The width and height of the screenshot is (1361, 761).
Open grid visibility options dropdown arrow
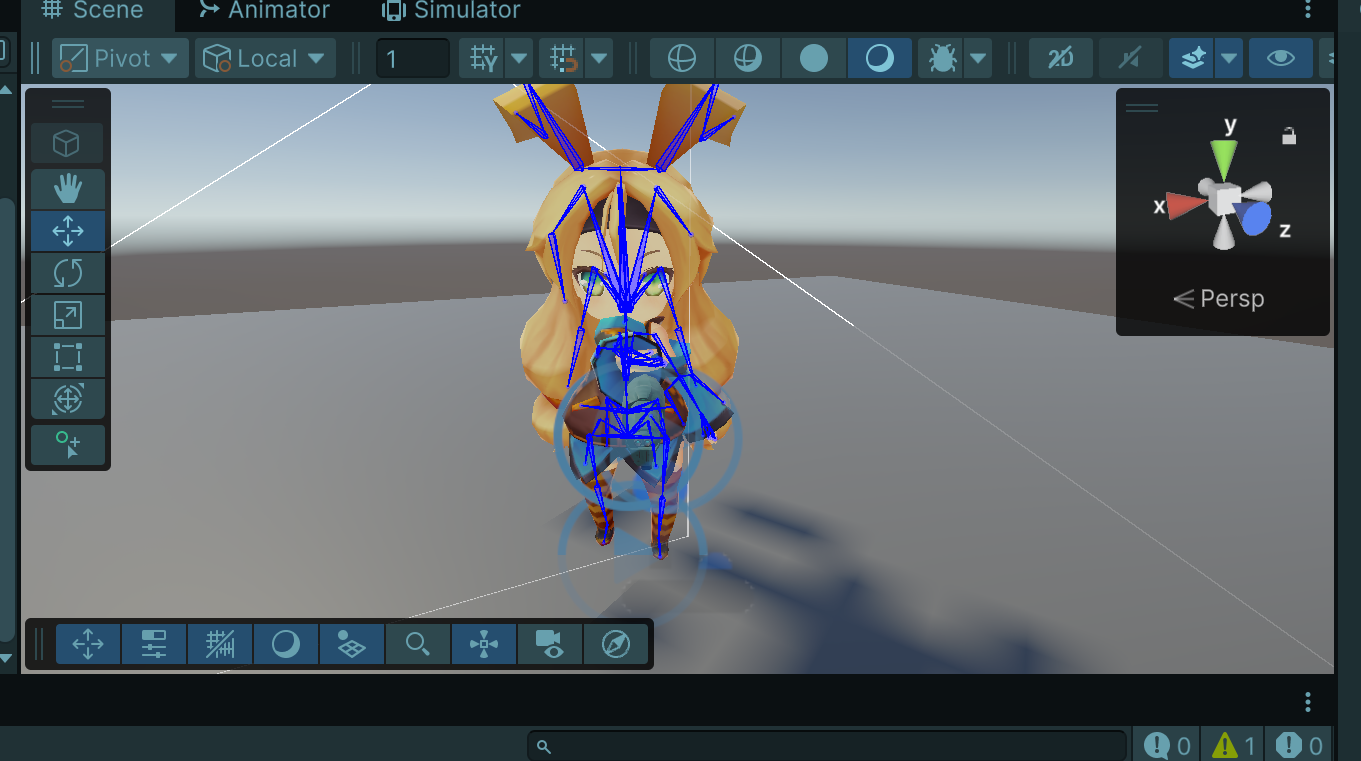[x=519, y=59]
